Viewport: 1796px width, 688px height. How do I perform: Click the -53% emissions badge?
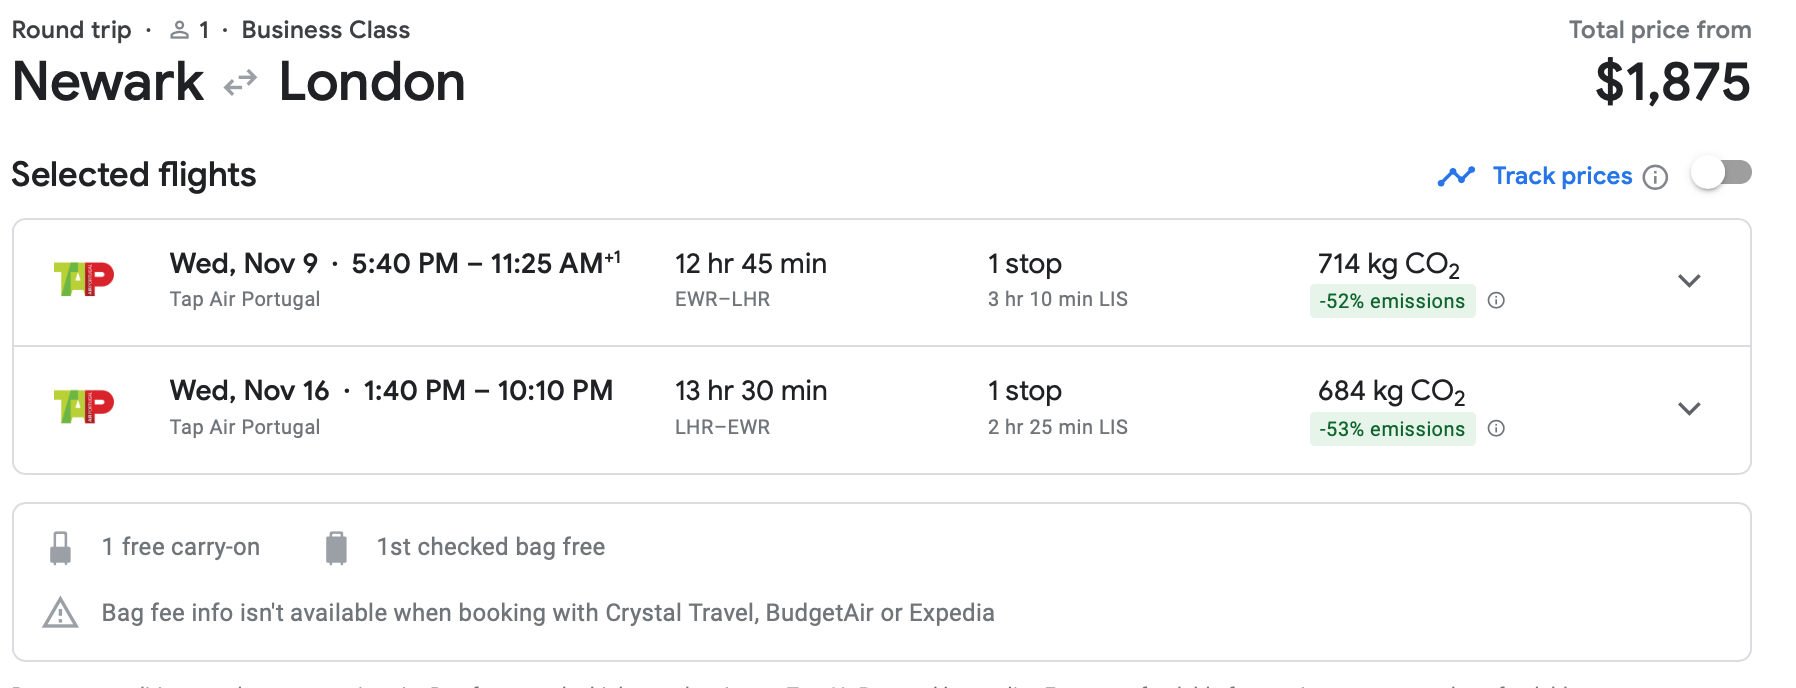(x=1392, y=429)
